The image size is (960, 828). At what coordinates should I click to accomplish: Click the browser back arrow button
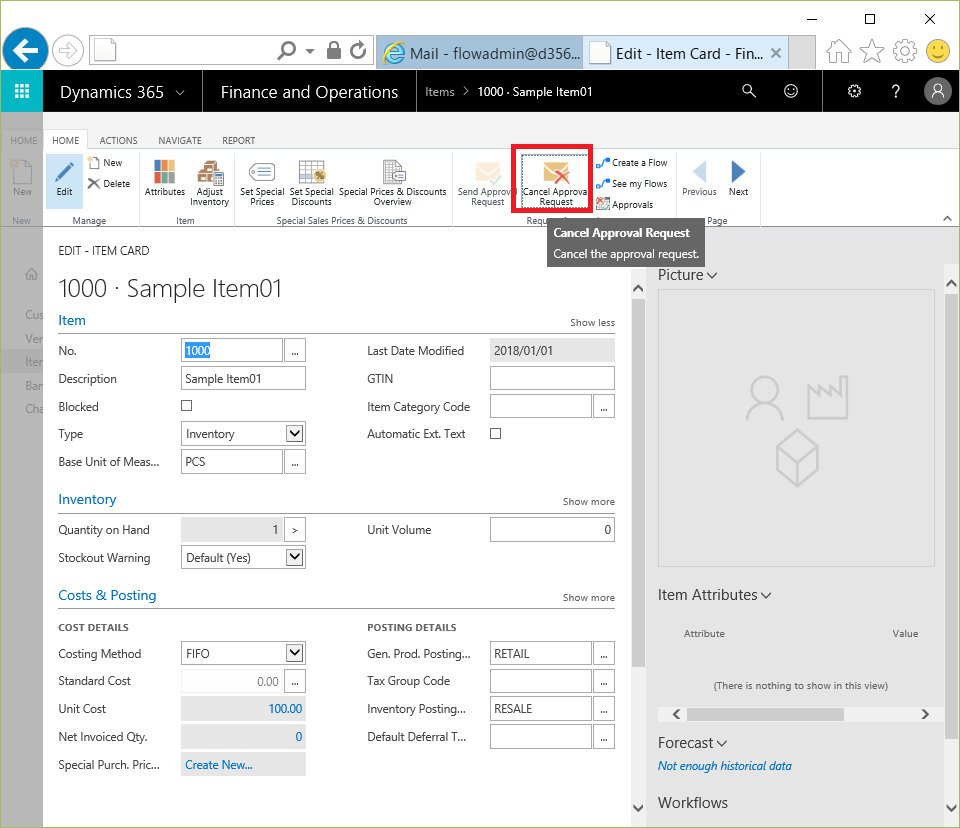pos(25,50)
